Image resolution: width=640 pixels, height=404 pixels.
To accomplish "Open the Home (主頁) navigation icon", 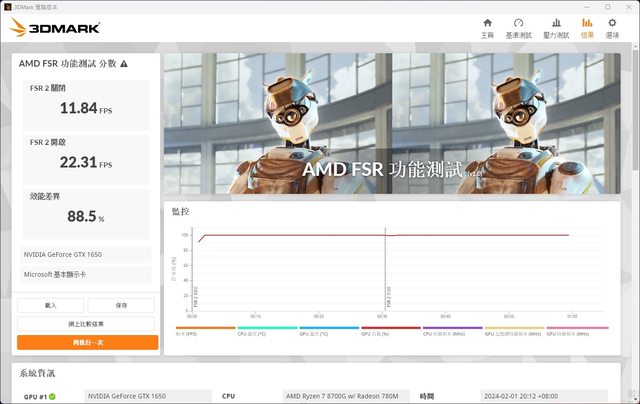I will 487,27.
